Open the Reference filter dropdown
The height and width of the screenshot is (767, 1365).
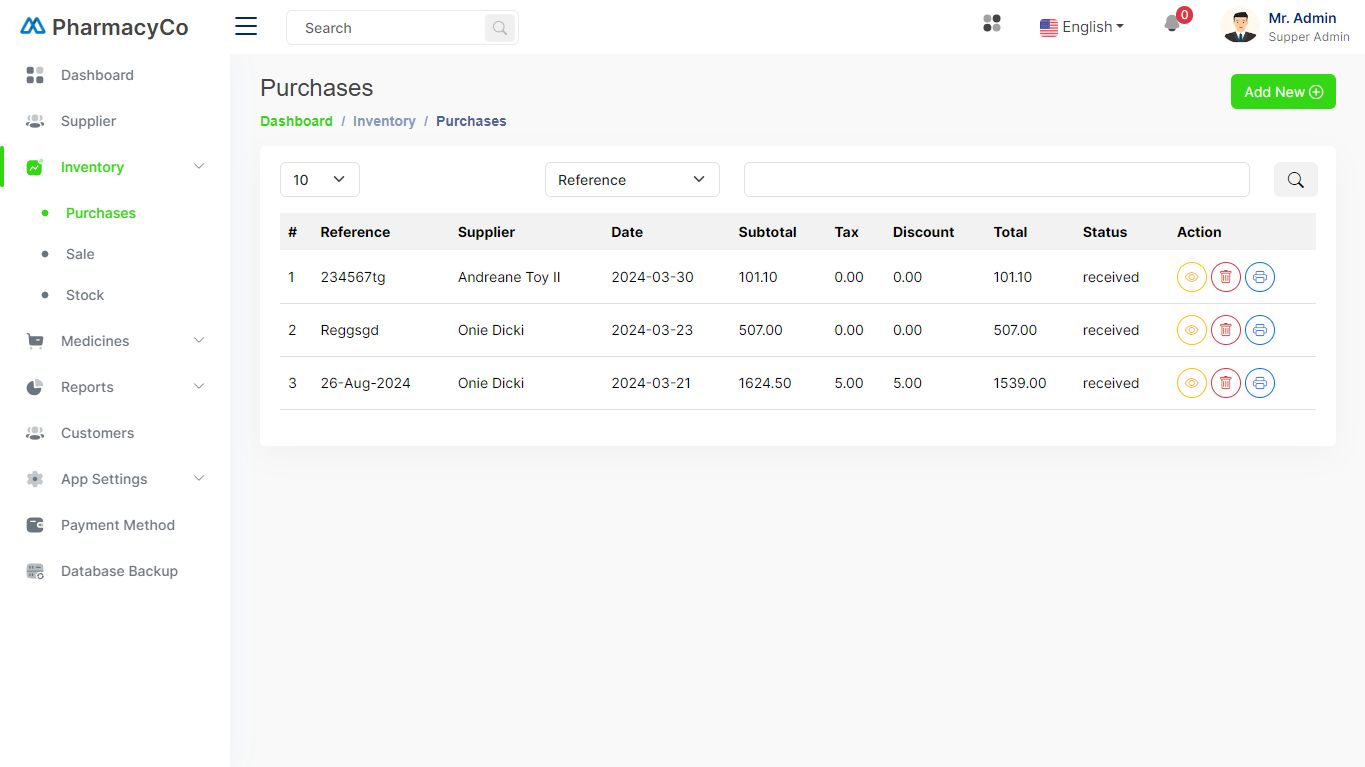pyautogui.click(x=632, y=180)
